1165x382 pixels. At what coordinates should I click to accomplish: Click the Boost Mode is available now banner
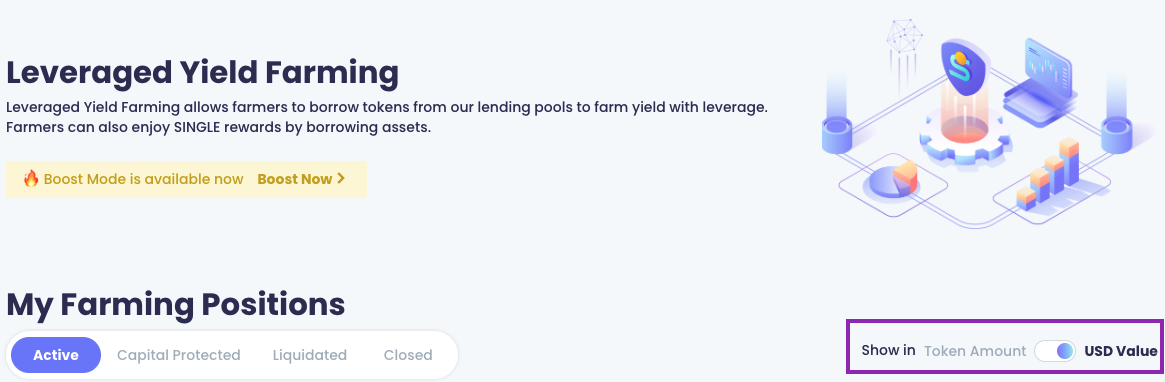[x=186, y=179]
